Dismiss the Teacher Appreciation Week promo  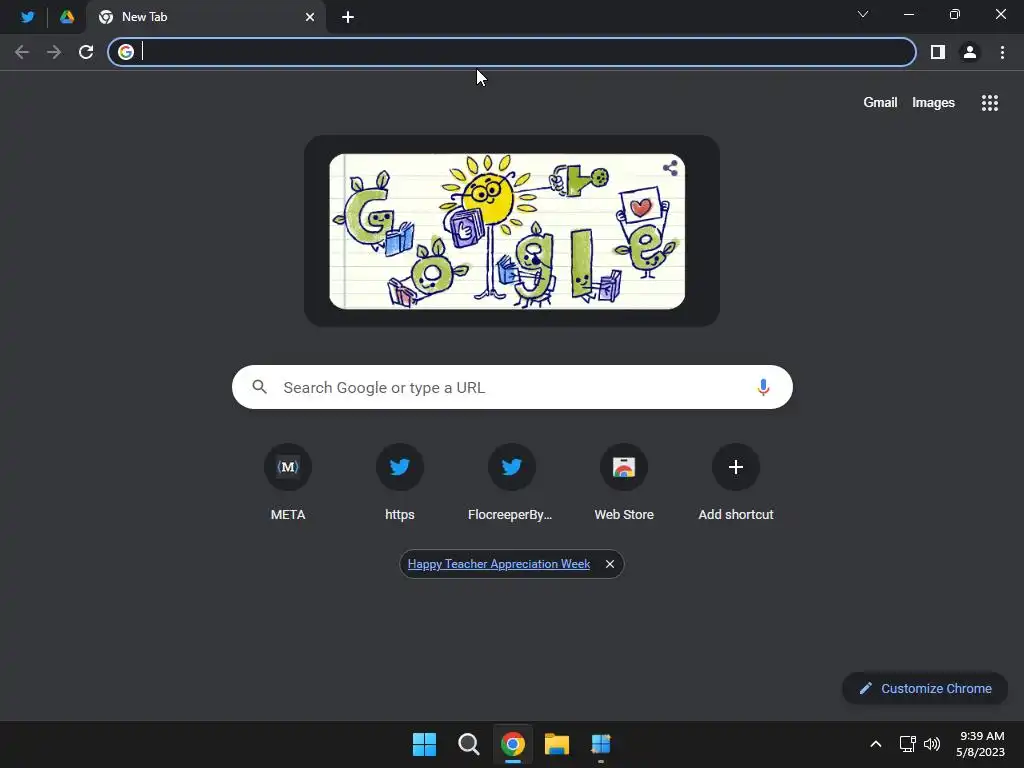click(610, 564)
